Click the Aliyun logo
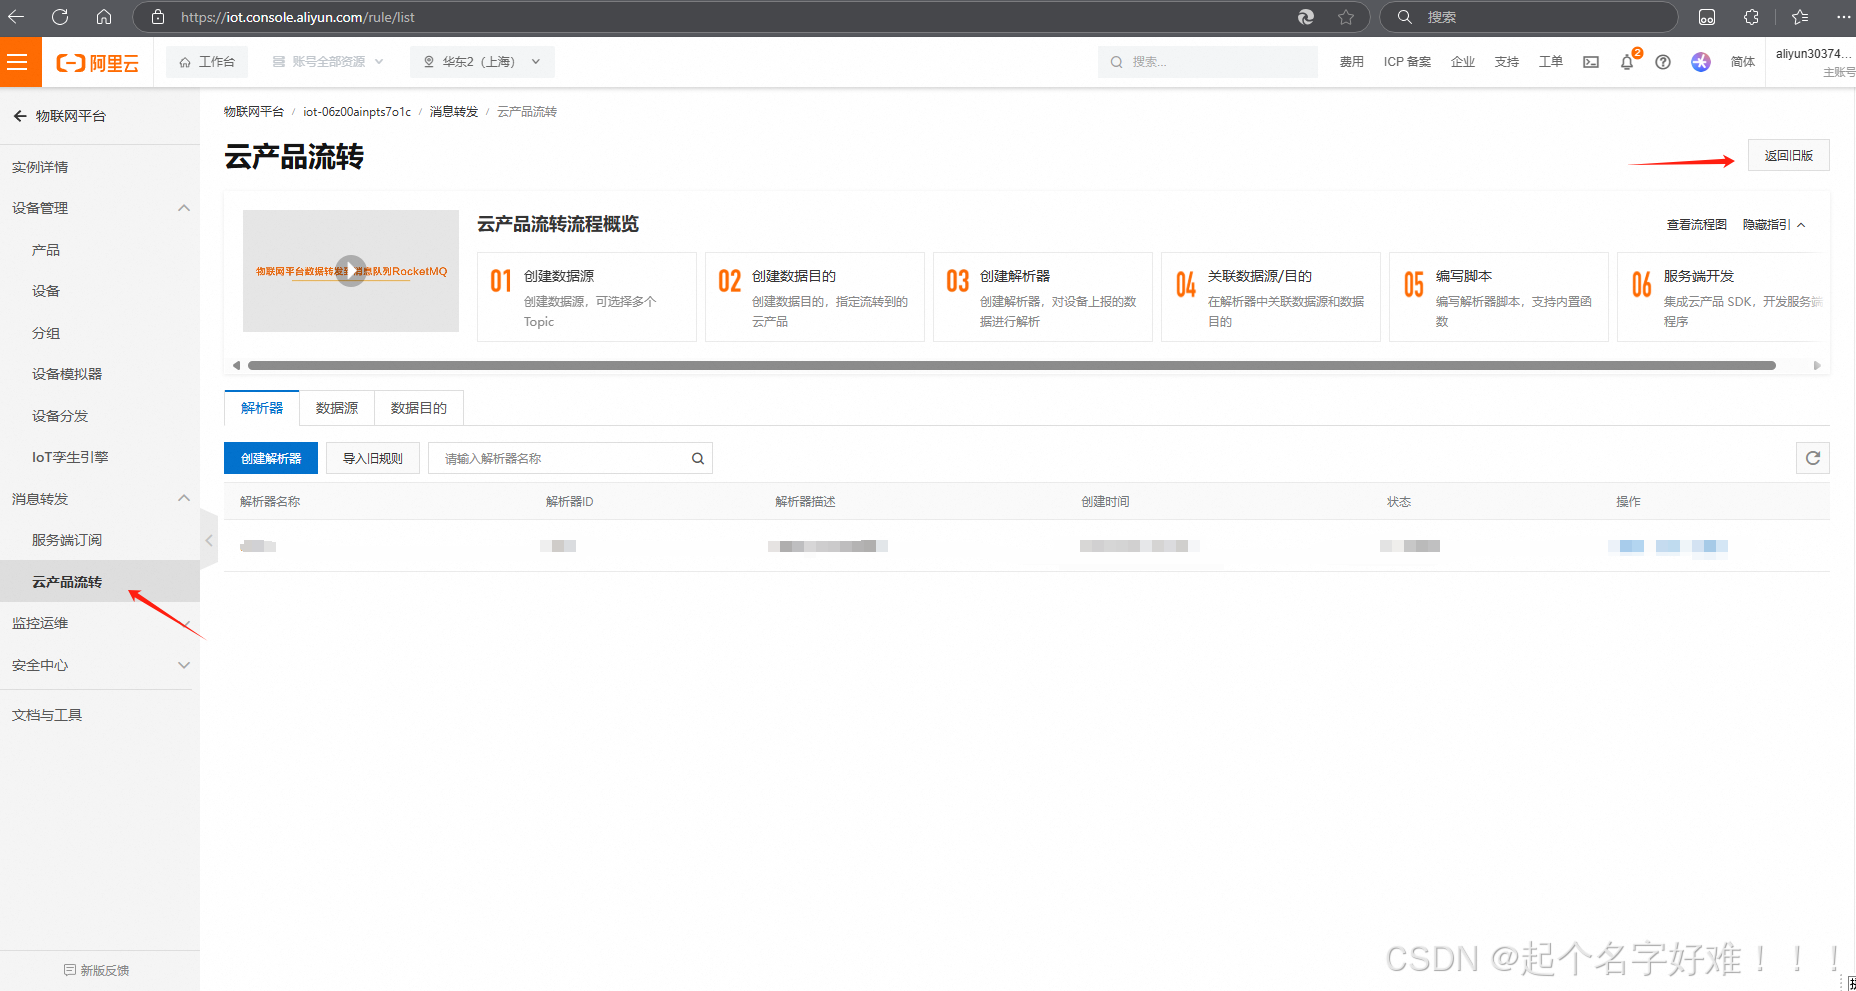 pos(97,63)
